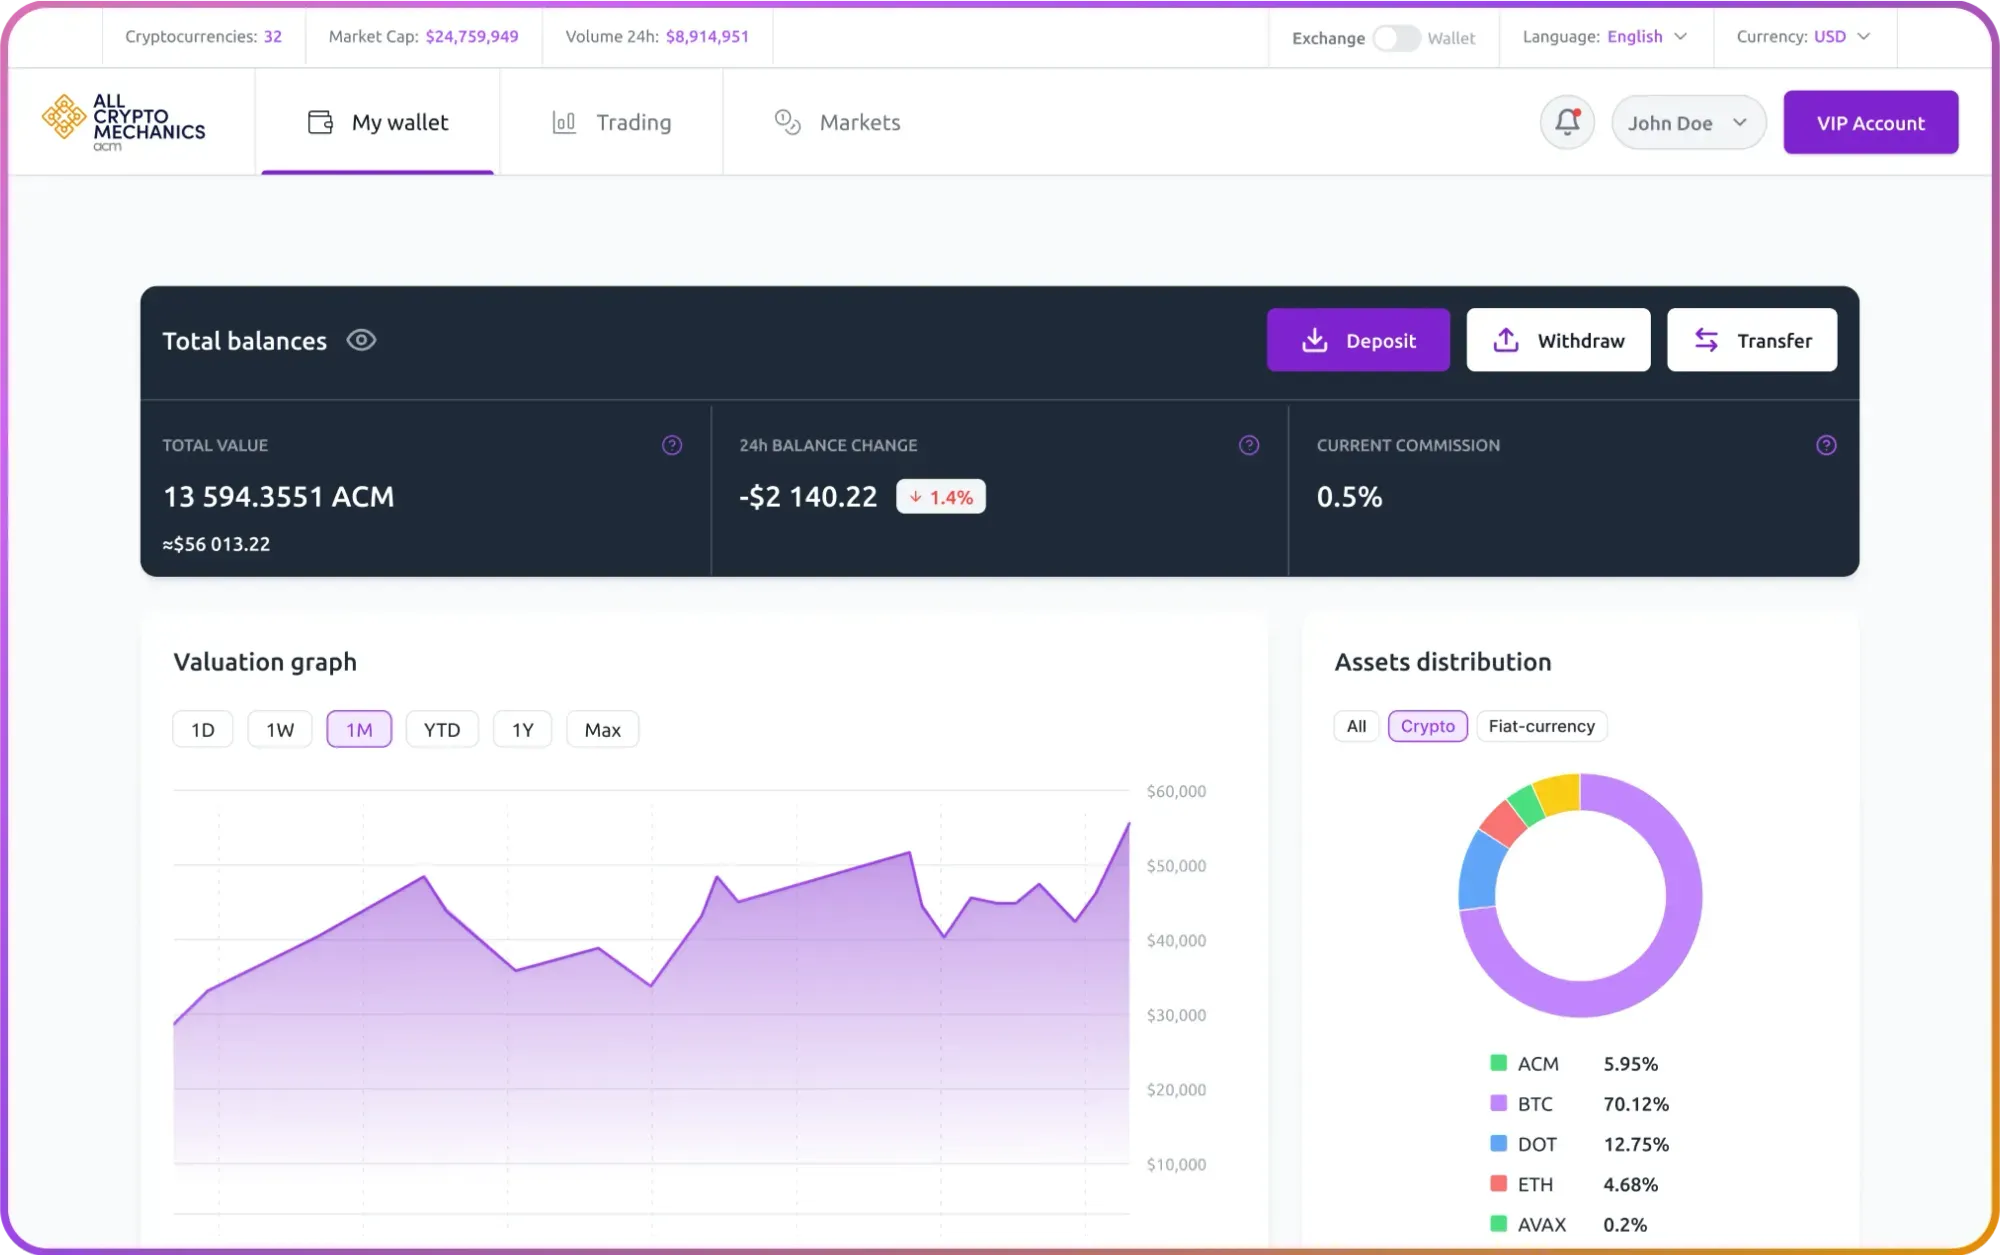The height and width of the screenshot is (1255, 2000).
Task: Click the blue DOT donut chart segment
Action: click(x=1481, y=870)
